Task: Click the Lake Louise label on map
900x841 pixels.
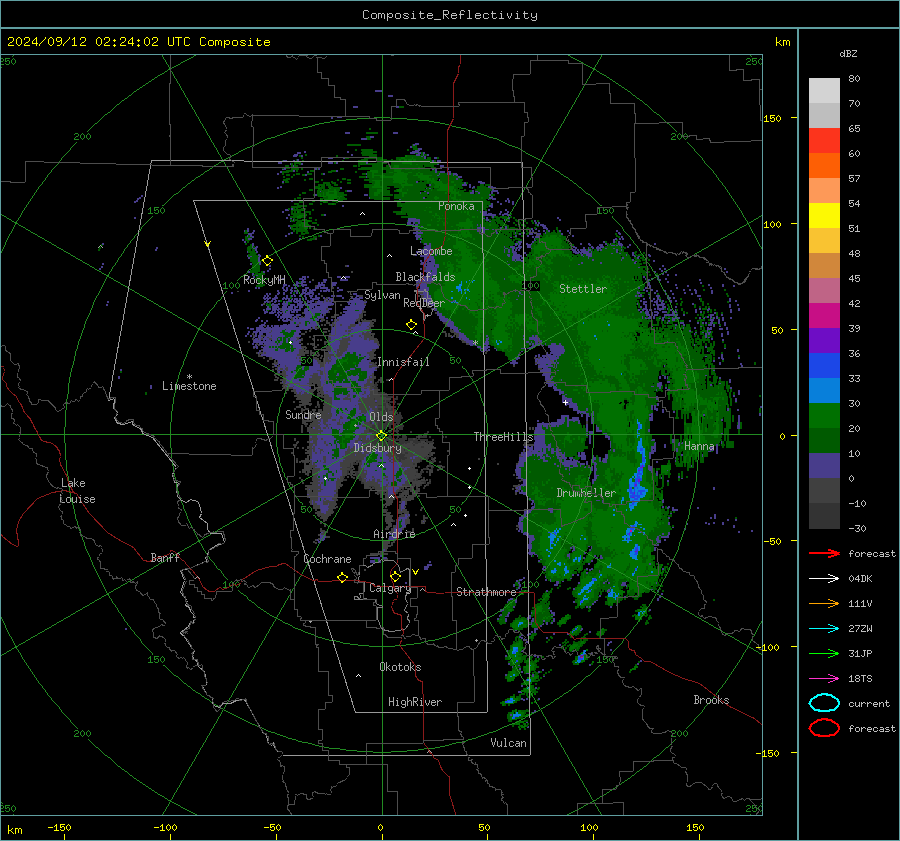Action: (78, 491)
